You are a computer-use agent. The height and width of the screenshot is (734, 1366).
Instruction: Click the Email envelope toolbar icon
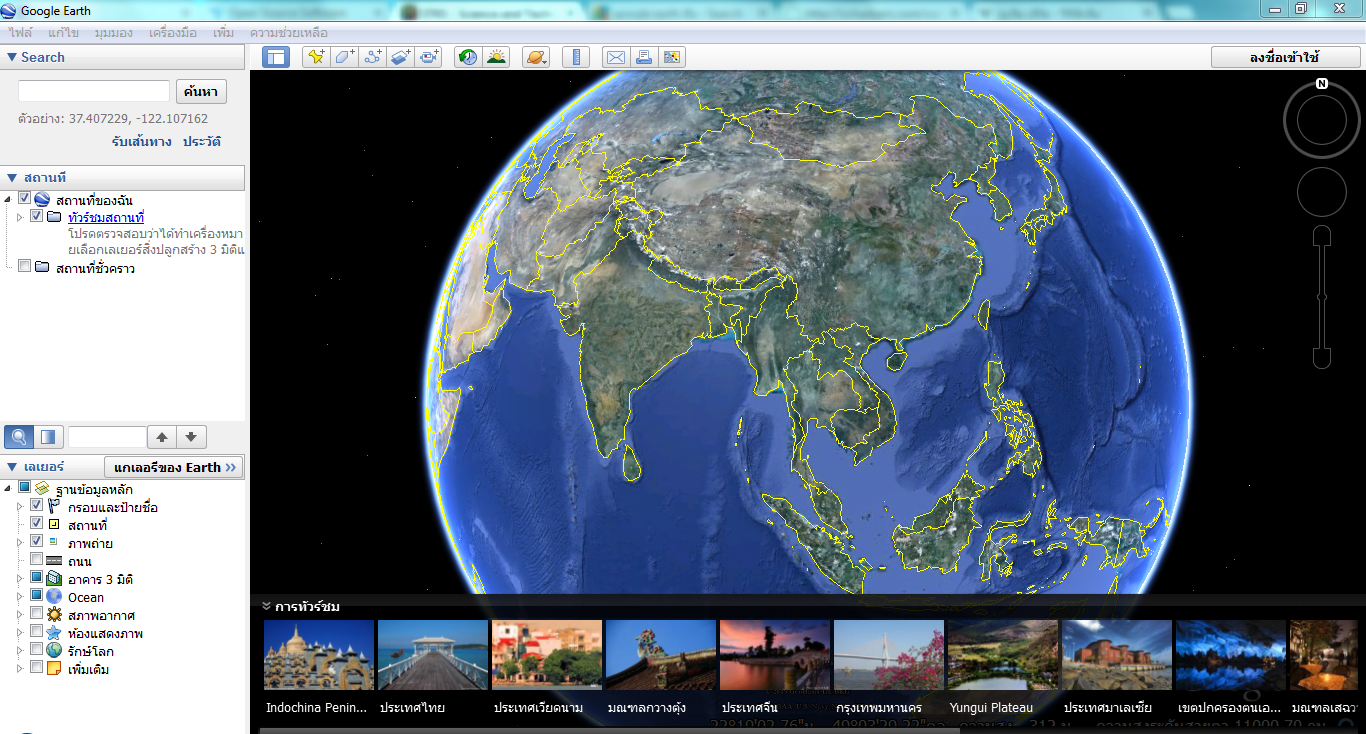[x=615, y=57]
